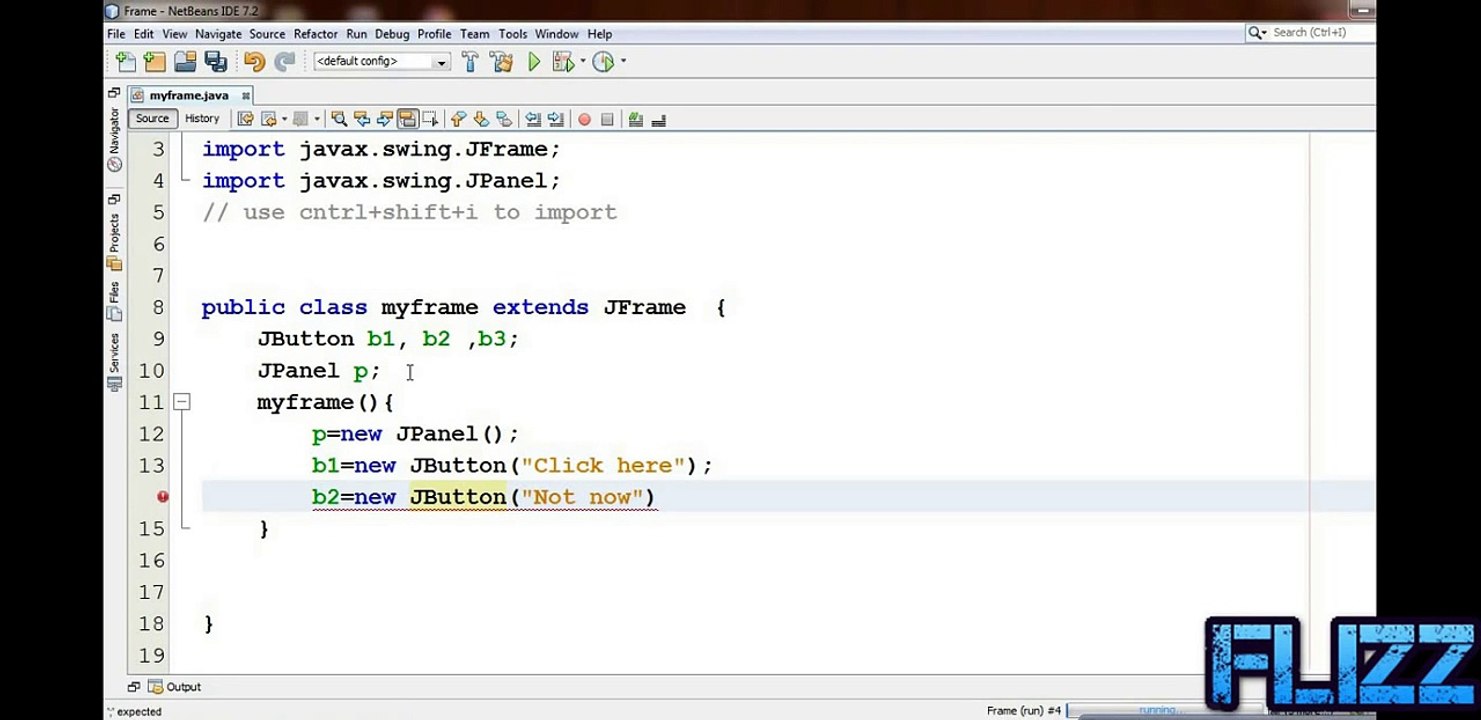Click the Back navigation editor icon
Screen dimensions: 1481x720
[268, 119]
